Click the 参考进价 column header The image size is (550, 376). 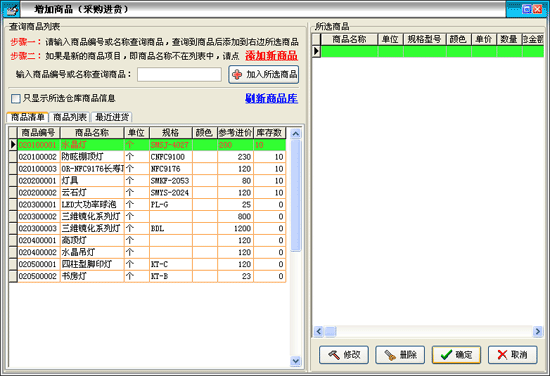point(235,133)
